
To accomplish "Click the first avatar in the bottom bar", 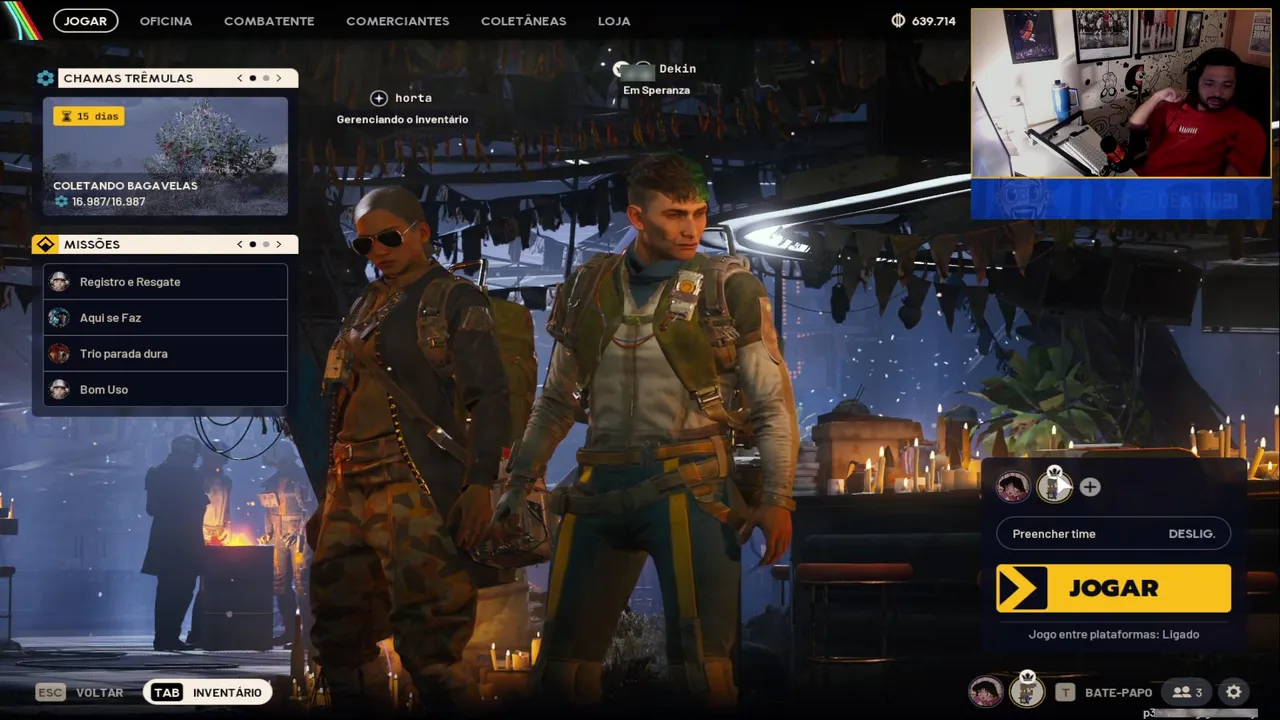I will [986, 691].
